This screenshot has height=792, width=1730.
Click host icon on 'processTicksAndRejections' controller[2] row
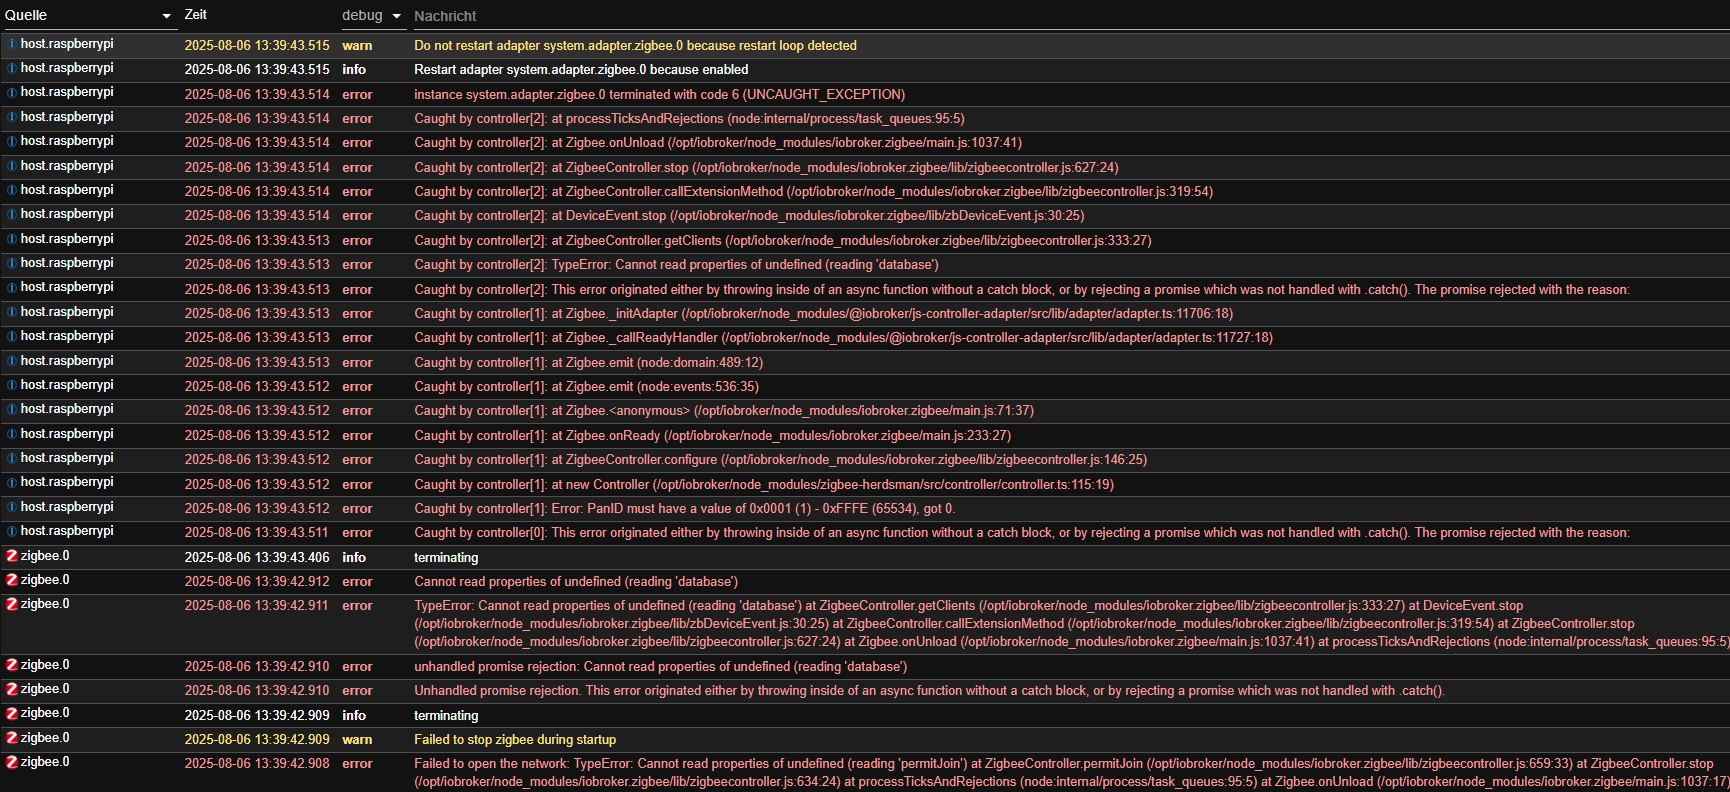12,117
